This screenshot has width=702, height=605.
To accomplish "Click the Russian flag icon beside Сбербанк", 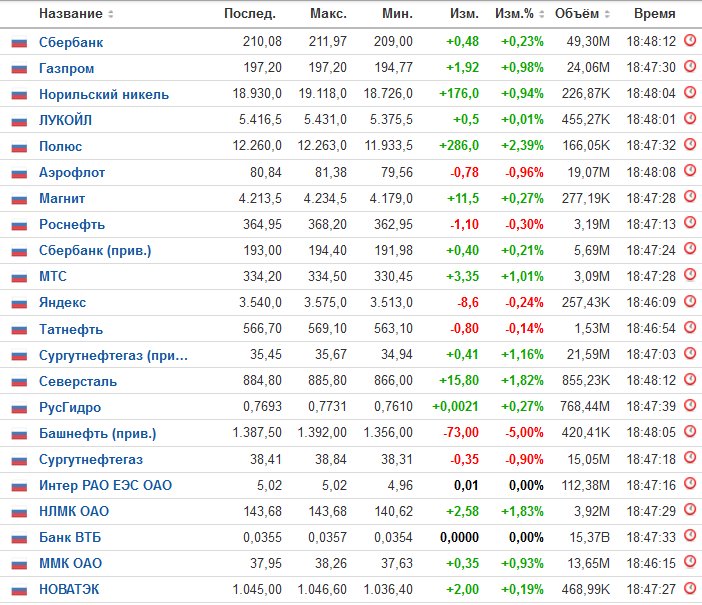I will tap(19, 43).
